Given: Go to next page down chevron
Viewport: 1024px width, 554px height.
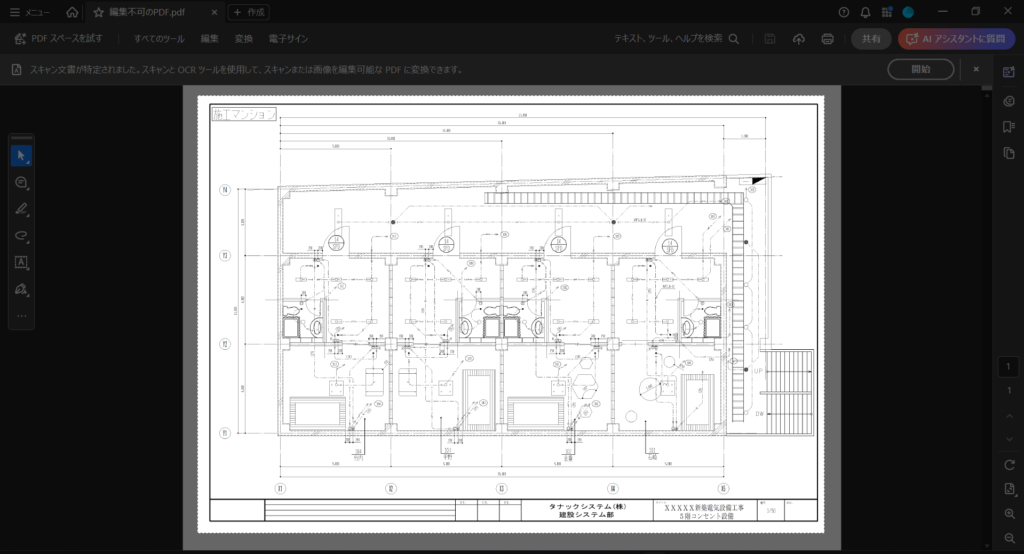Looking at the screenshot, I should pyautogui.click(x=1009, y=439).
